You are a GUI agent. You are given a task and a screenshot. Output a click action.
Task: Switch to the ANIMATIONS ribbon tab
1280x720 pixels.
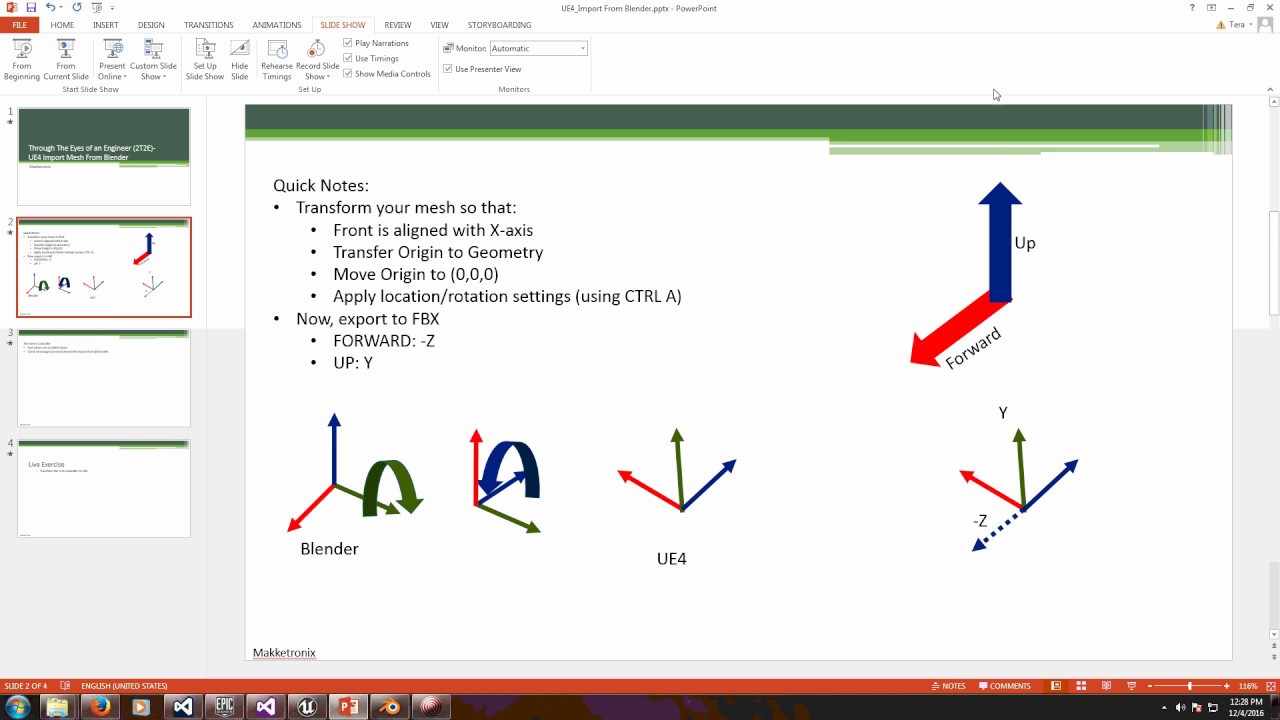277,25
